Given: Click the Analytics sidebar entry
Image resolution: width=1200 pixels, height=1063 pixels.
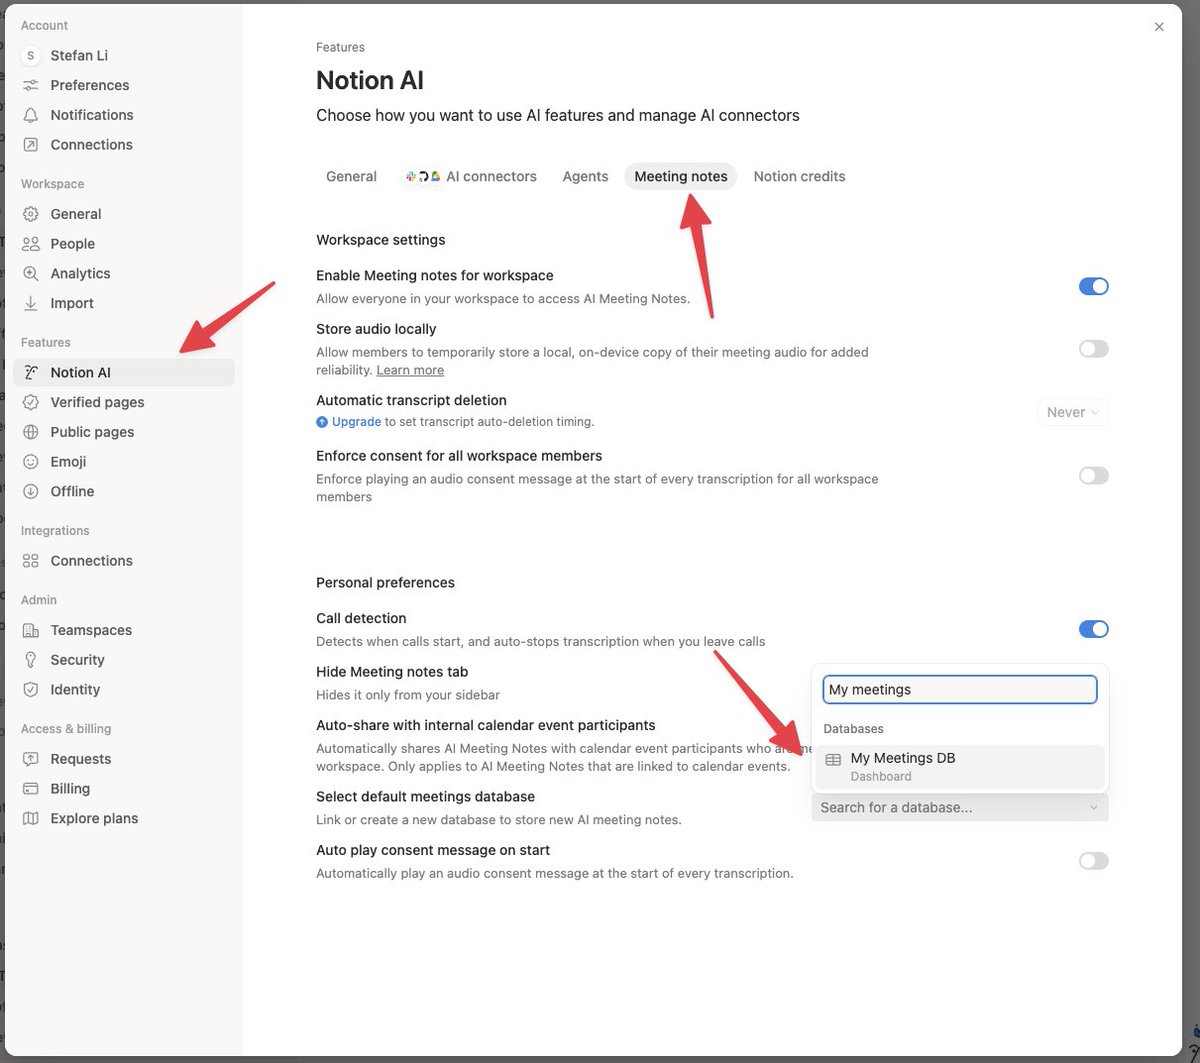Looking at the screenshot, I should [124, 273].
